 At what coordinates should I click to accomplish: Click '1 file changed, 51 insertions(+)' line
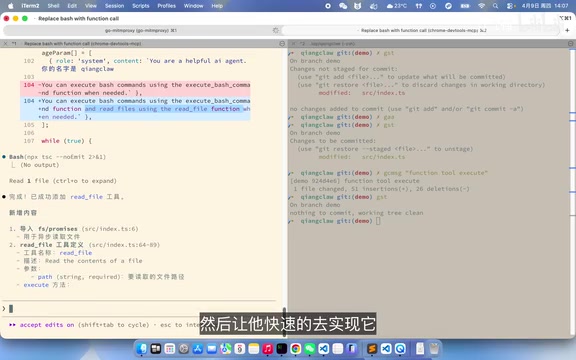click(381, 189)
